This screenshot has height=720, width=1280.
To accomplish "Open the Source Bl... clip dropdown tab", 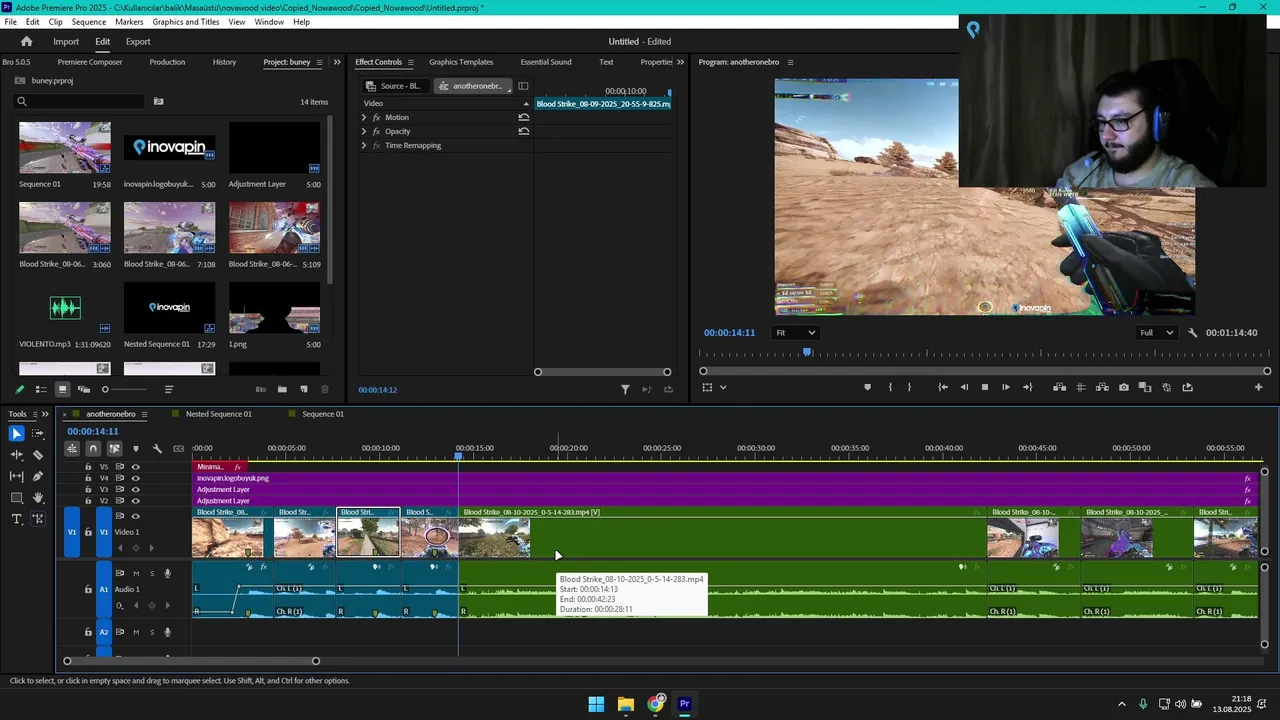I will click(x=396, y=86).
